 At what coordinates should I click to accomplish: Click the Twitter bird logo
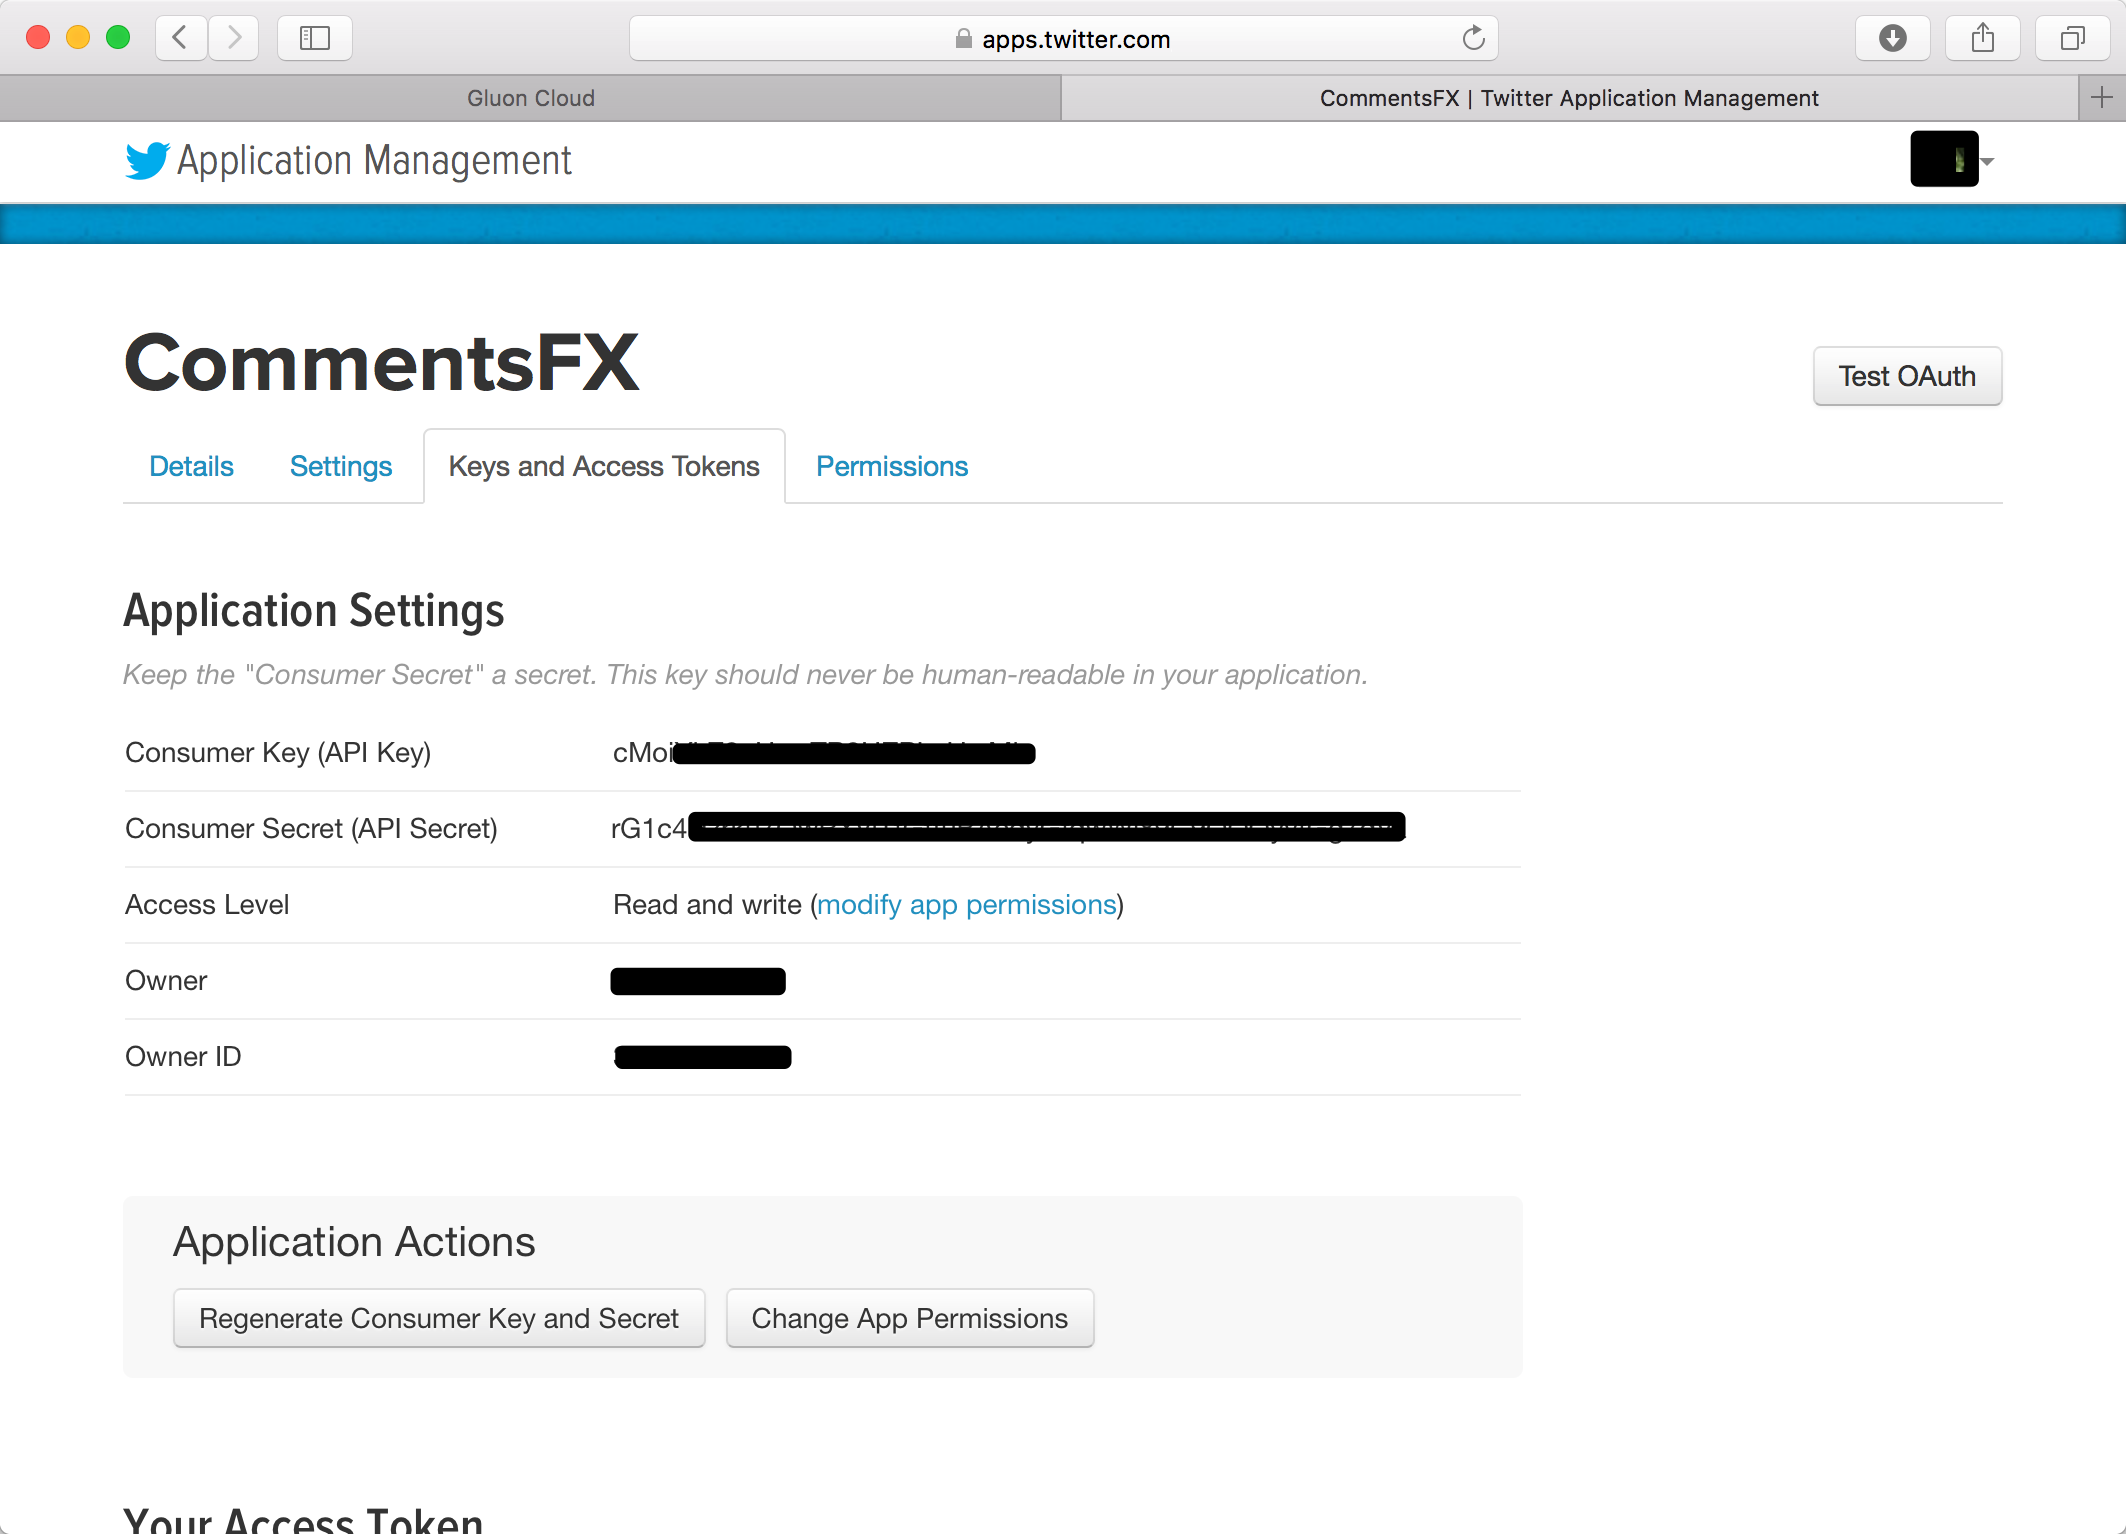(148, 160)
